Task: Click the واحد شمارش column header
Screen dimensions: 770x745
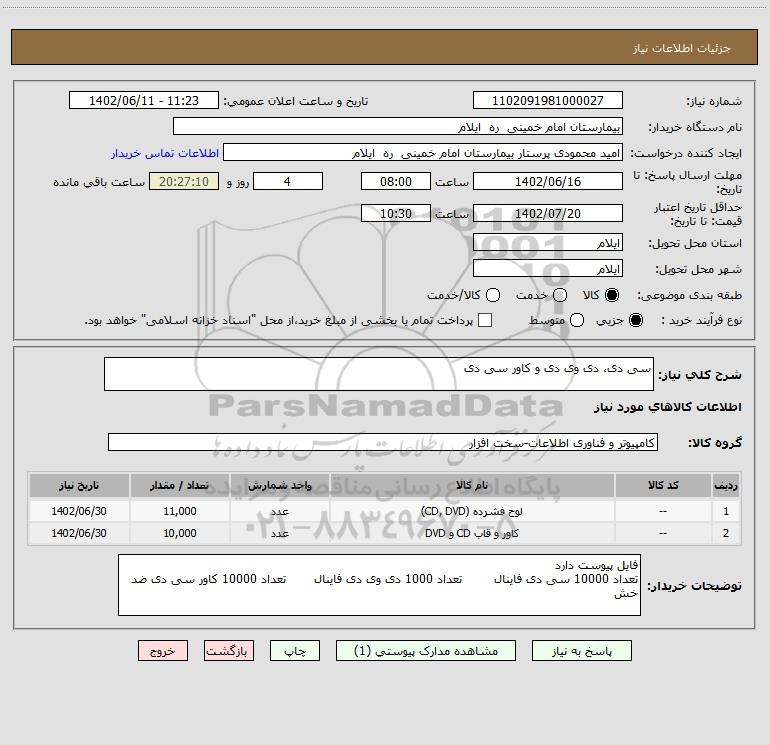Action: pyautogui.click(x=279, y=485)
